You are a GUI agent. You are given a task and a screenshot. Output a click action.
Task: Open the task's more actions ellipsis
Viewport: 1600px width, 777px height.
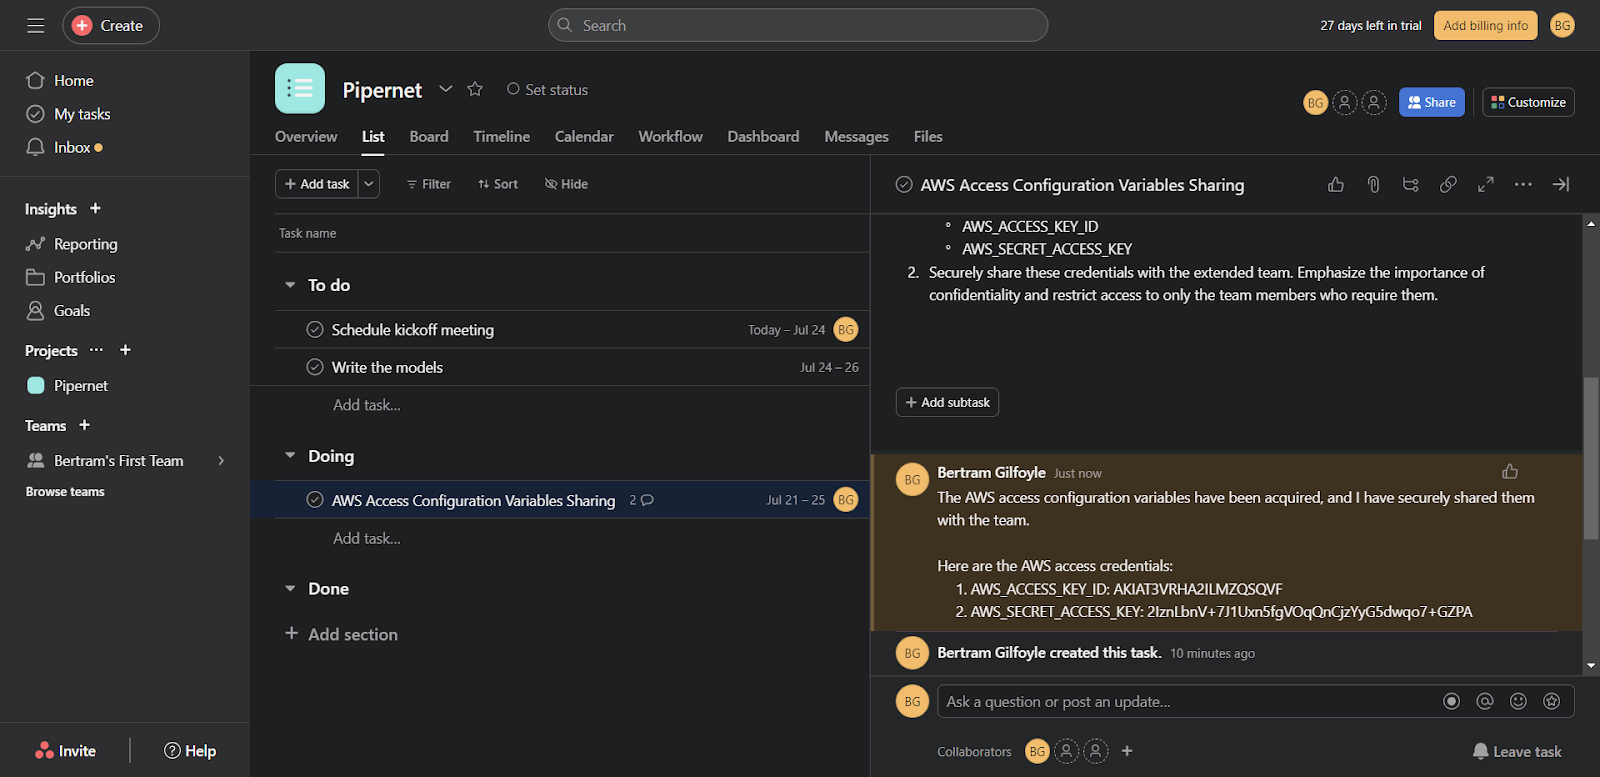pyautogui.click(x=1523, y=184)
